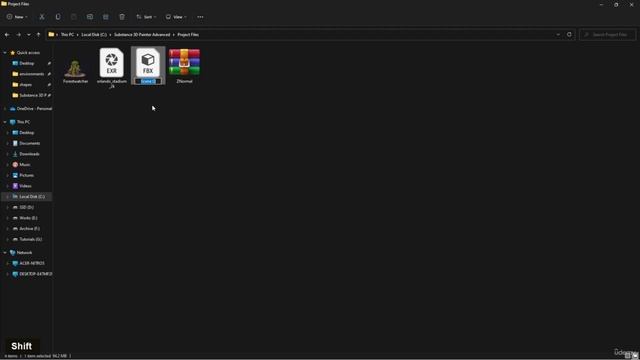Screen dimensions: 640x360
Task: Open the environments pinned folder
Action: 31,74
